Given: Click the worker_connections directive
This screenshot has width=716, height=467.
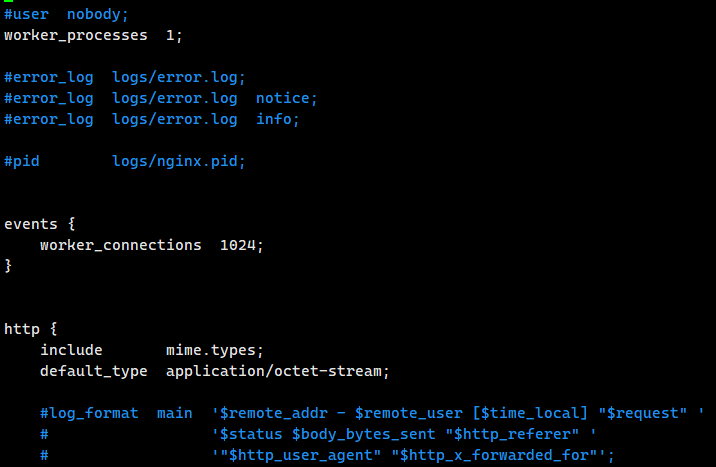Looking at the screenshot, I should 121,245.
